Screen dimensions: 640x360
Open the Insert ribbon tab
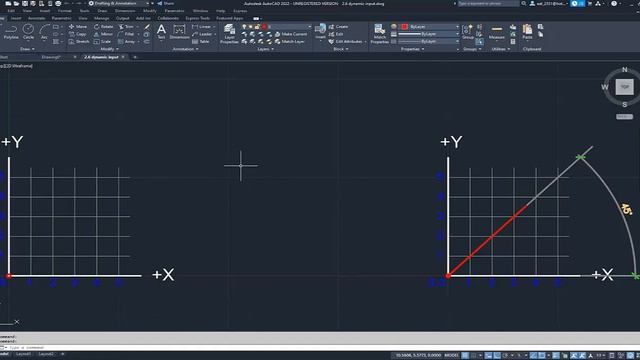16,18
